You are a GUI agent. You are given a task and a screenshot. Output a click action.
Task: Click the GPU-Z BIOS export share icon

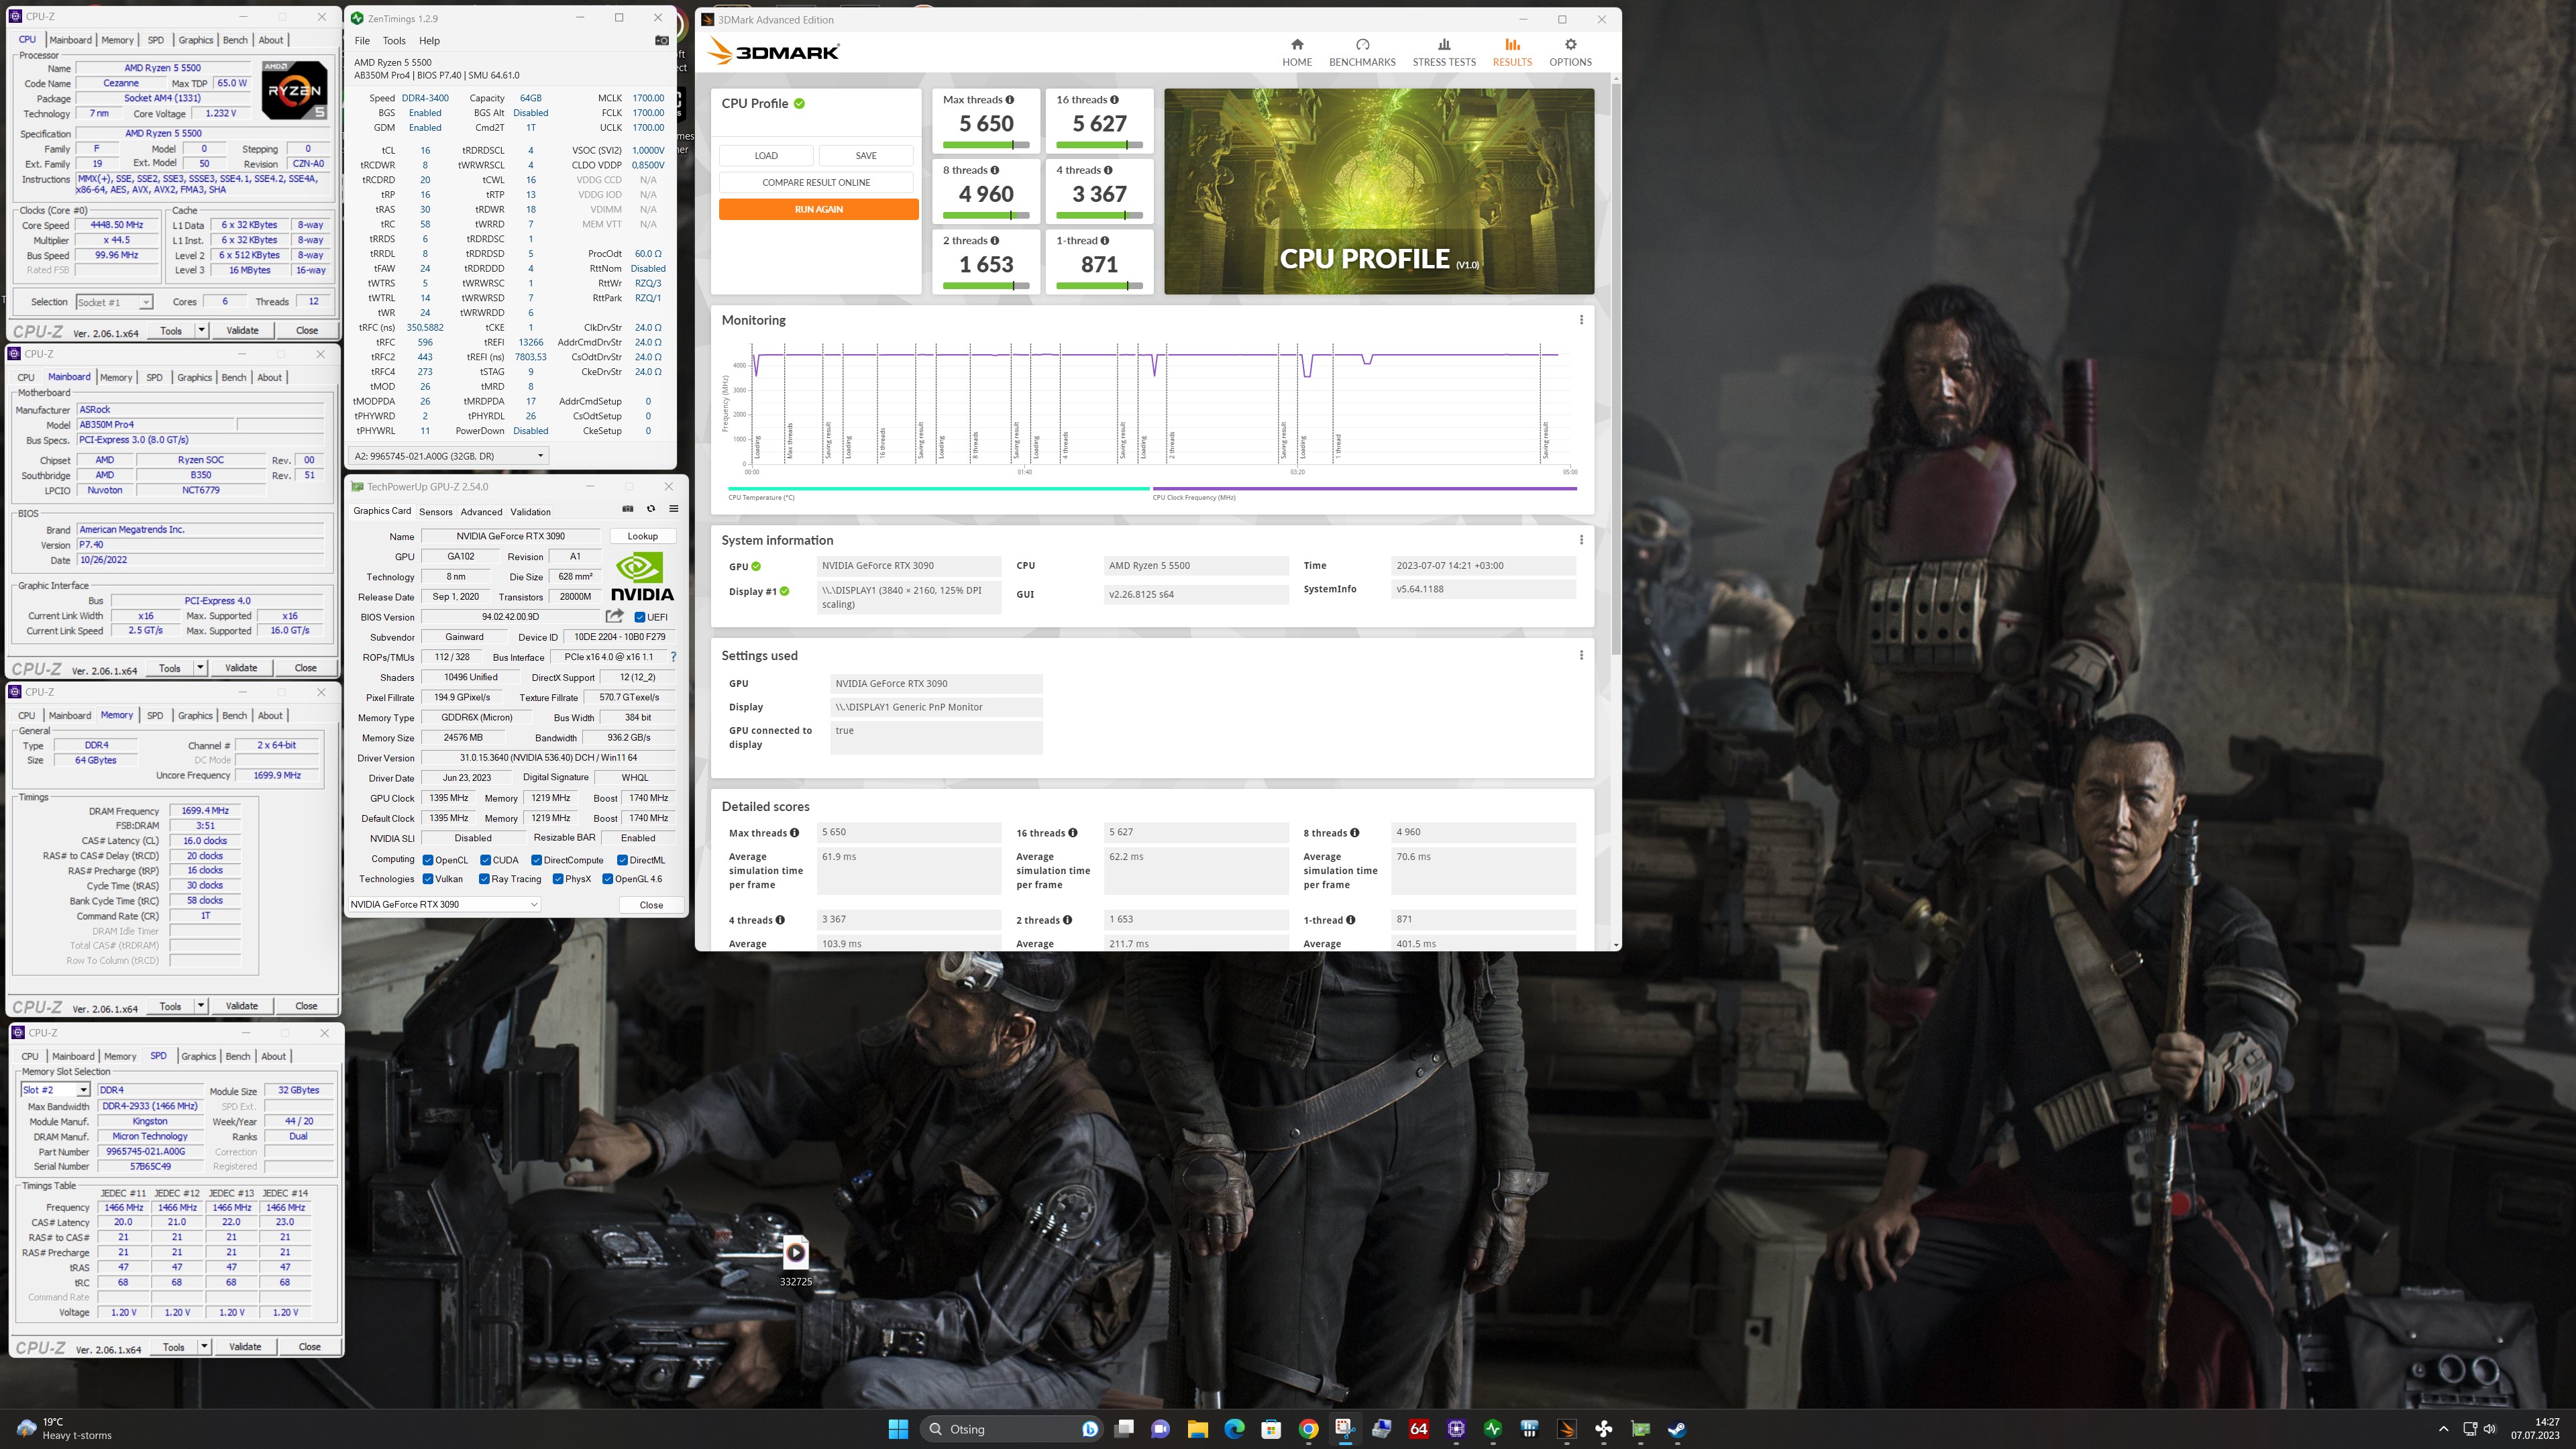point(614,616)
